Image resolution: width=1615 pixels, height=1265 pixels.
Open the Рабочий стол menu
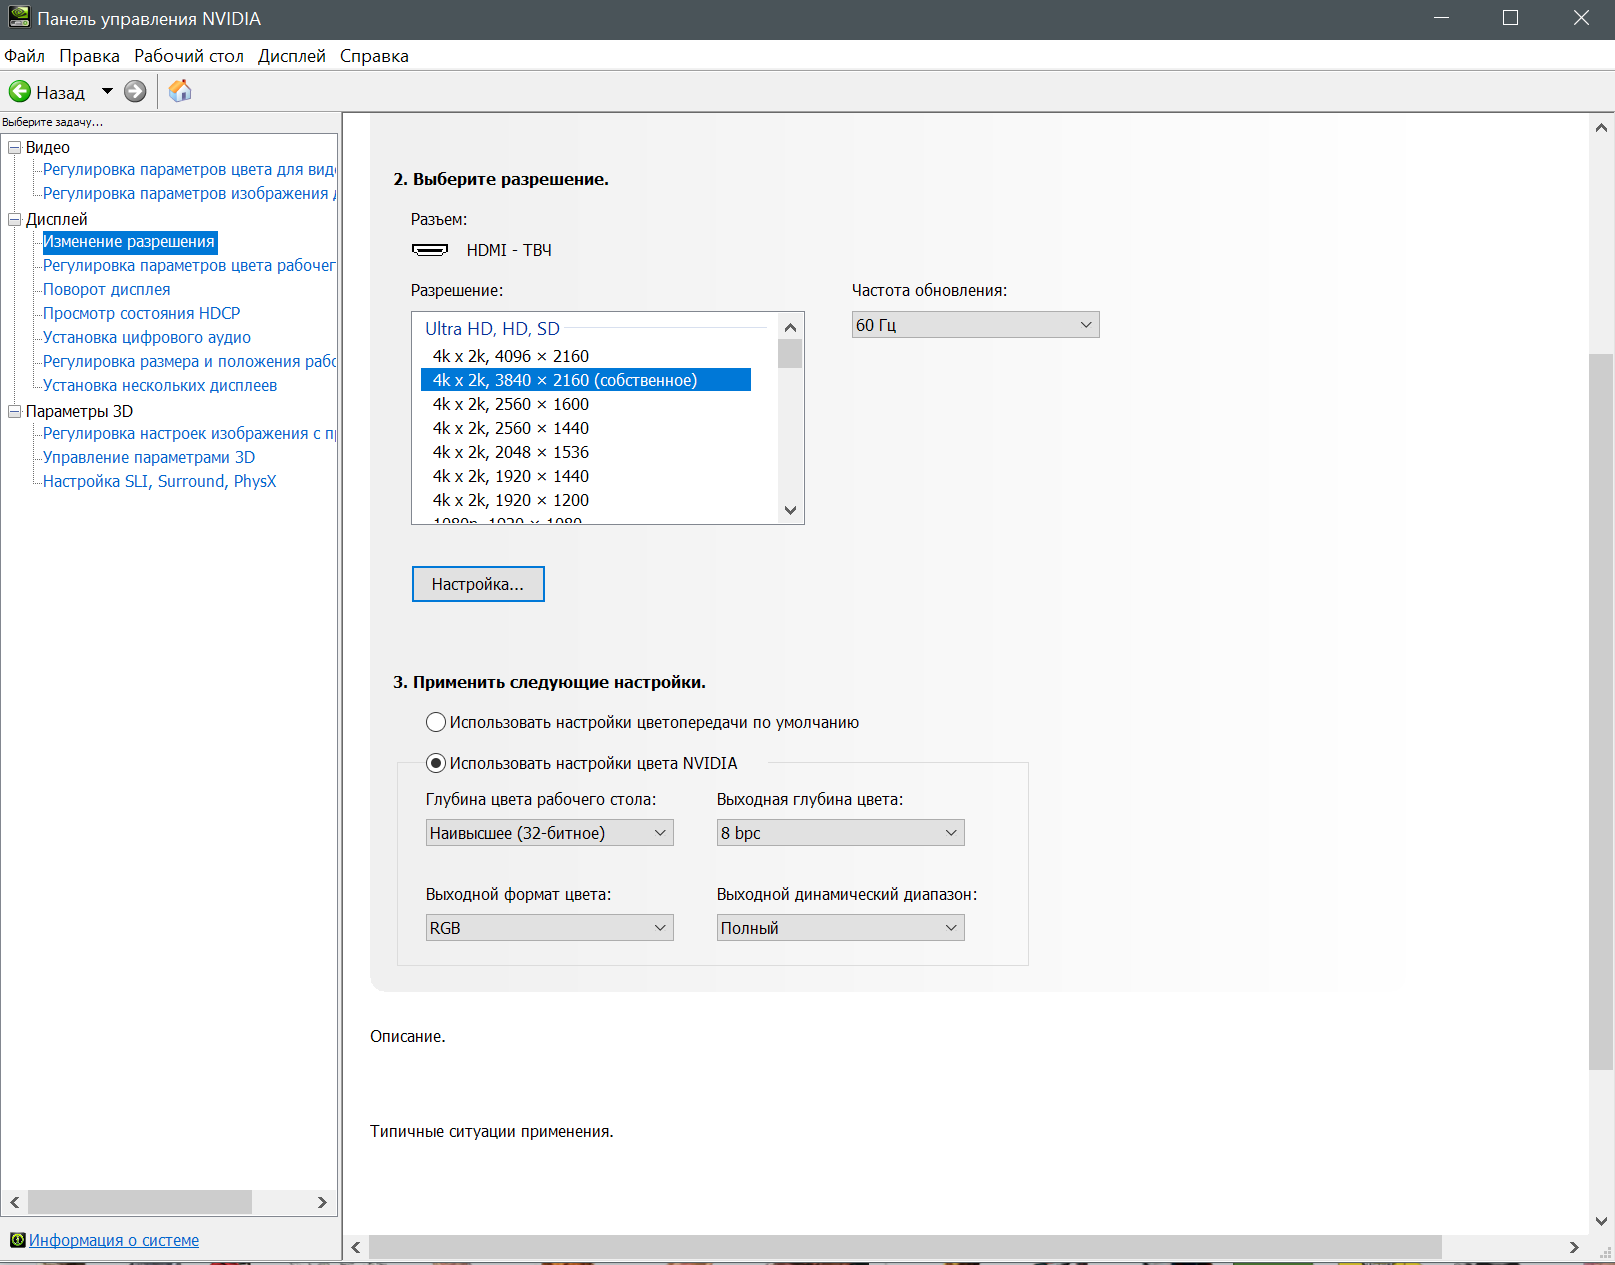(x=189, y=56)
